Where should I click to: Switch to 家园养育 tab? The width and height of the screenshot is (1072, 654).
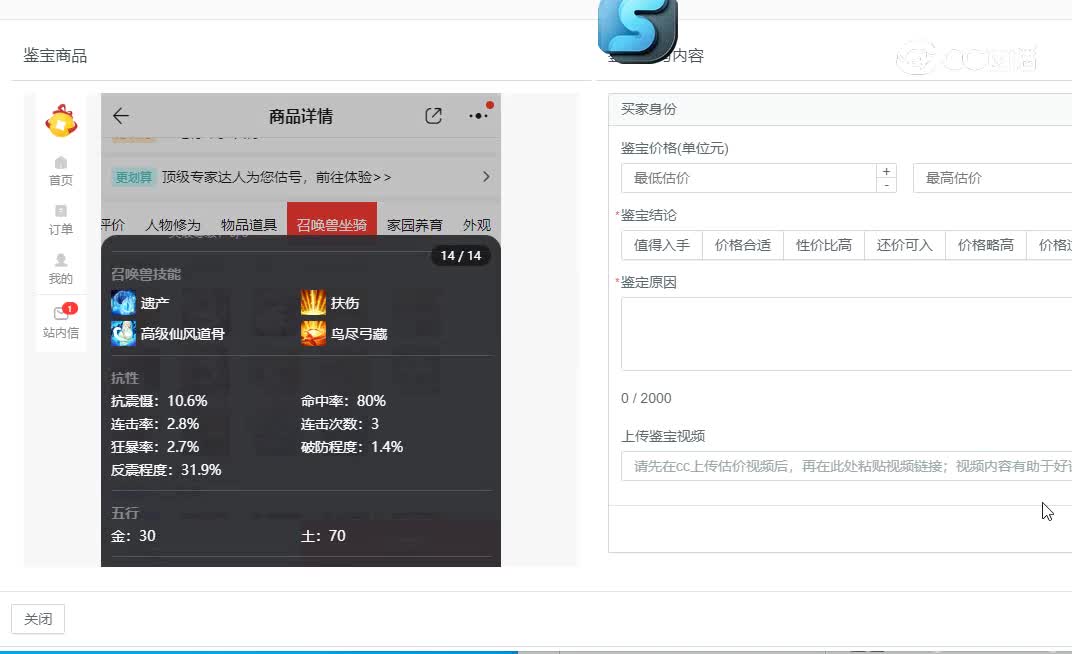point(415,225)
